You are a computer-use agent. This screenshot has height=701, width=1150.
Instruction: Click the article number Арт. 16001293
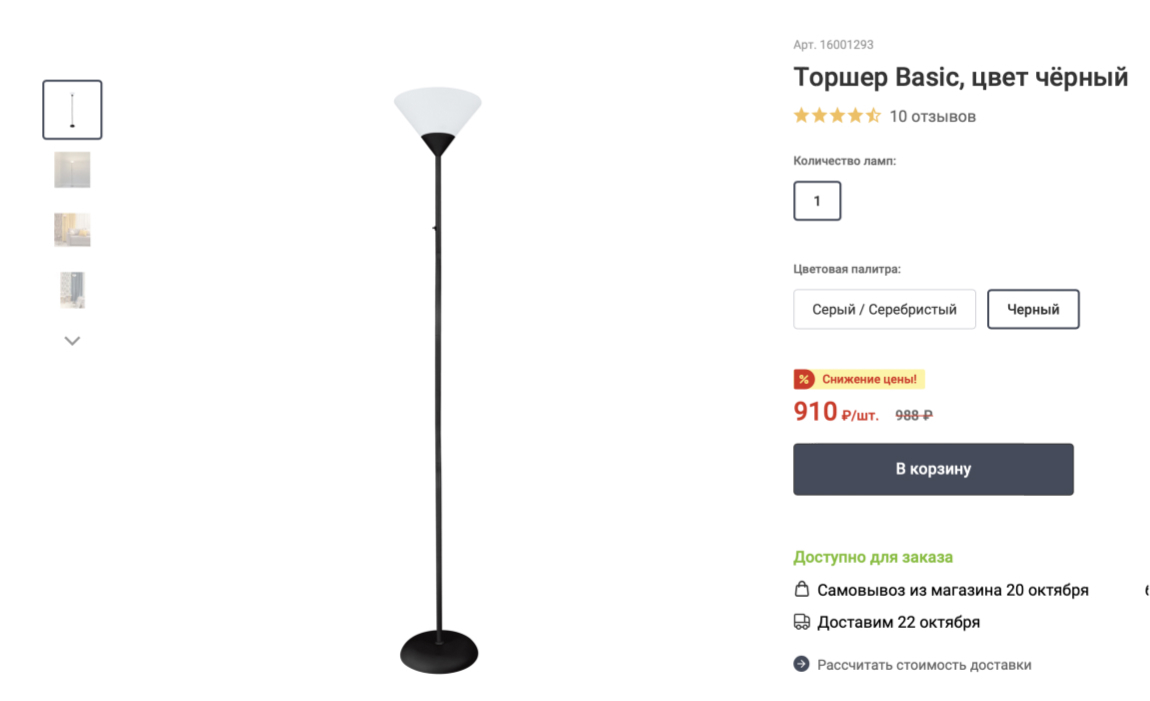(833, 45)
